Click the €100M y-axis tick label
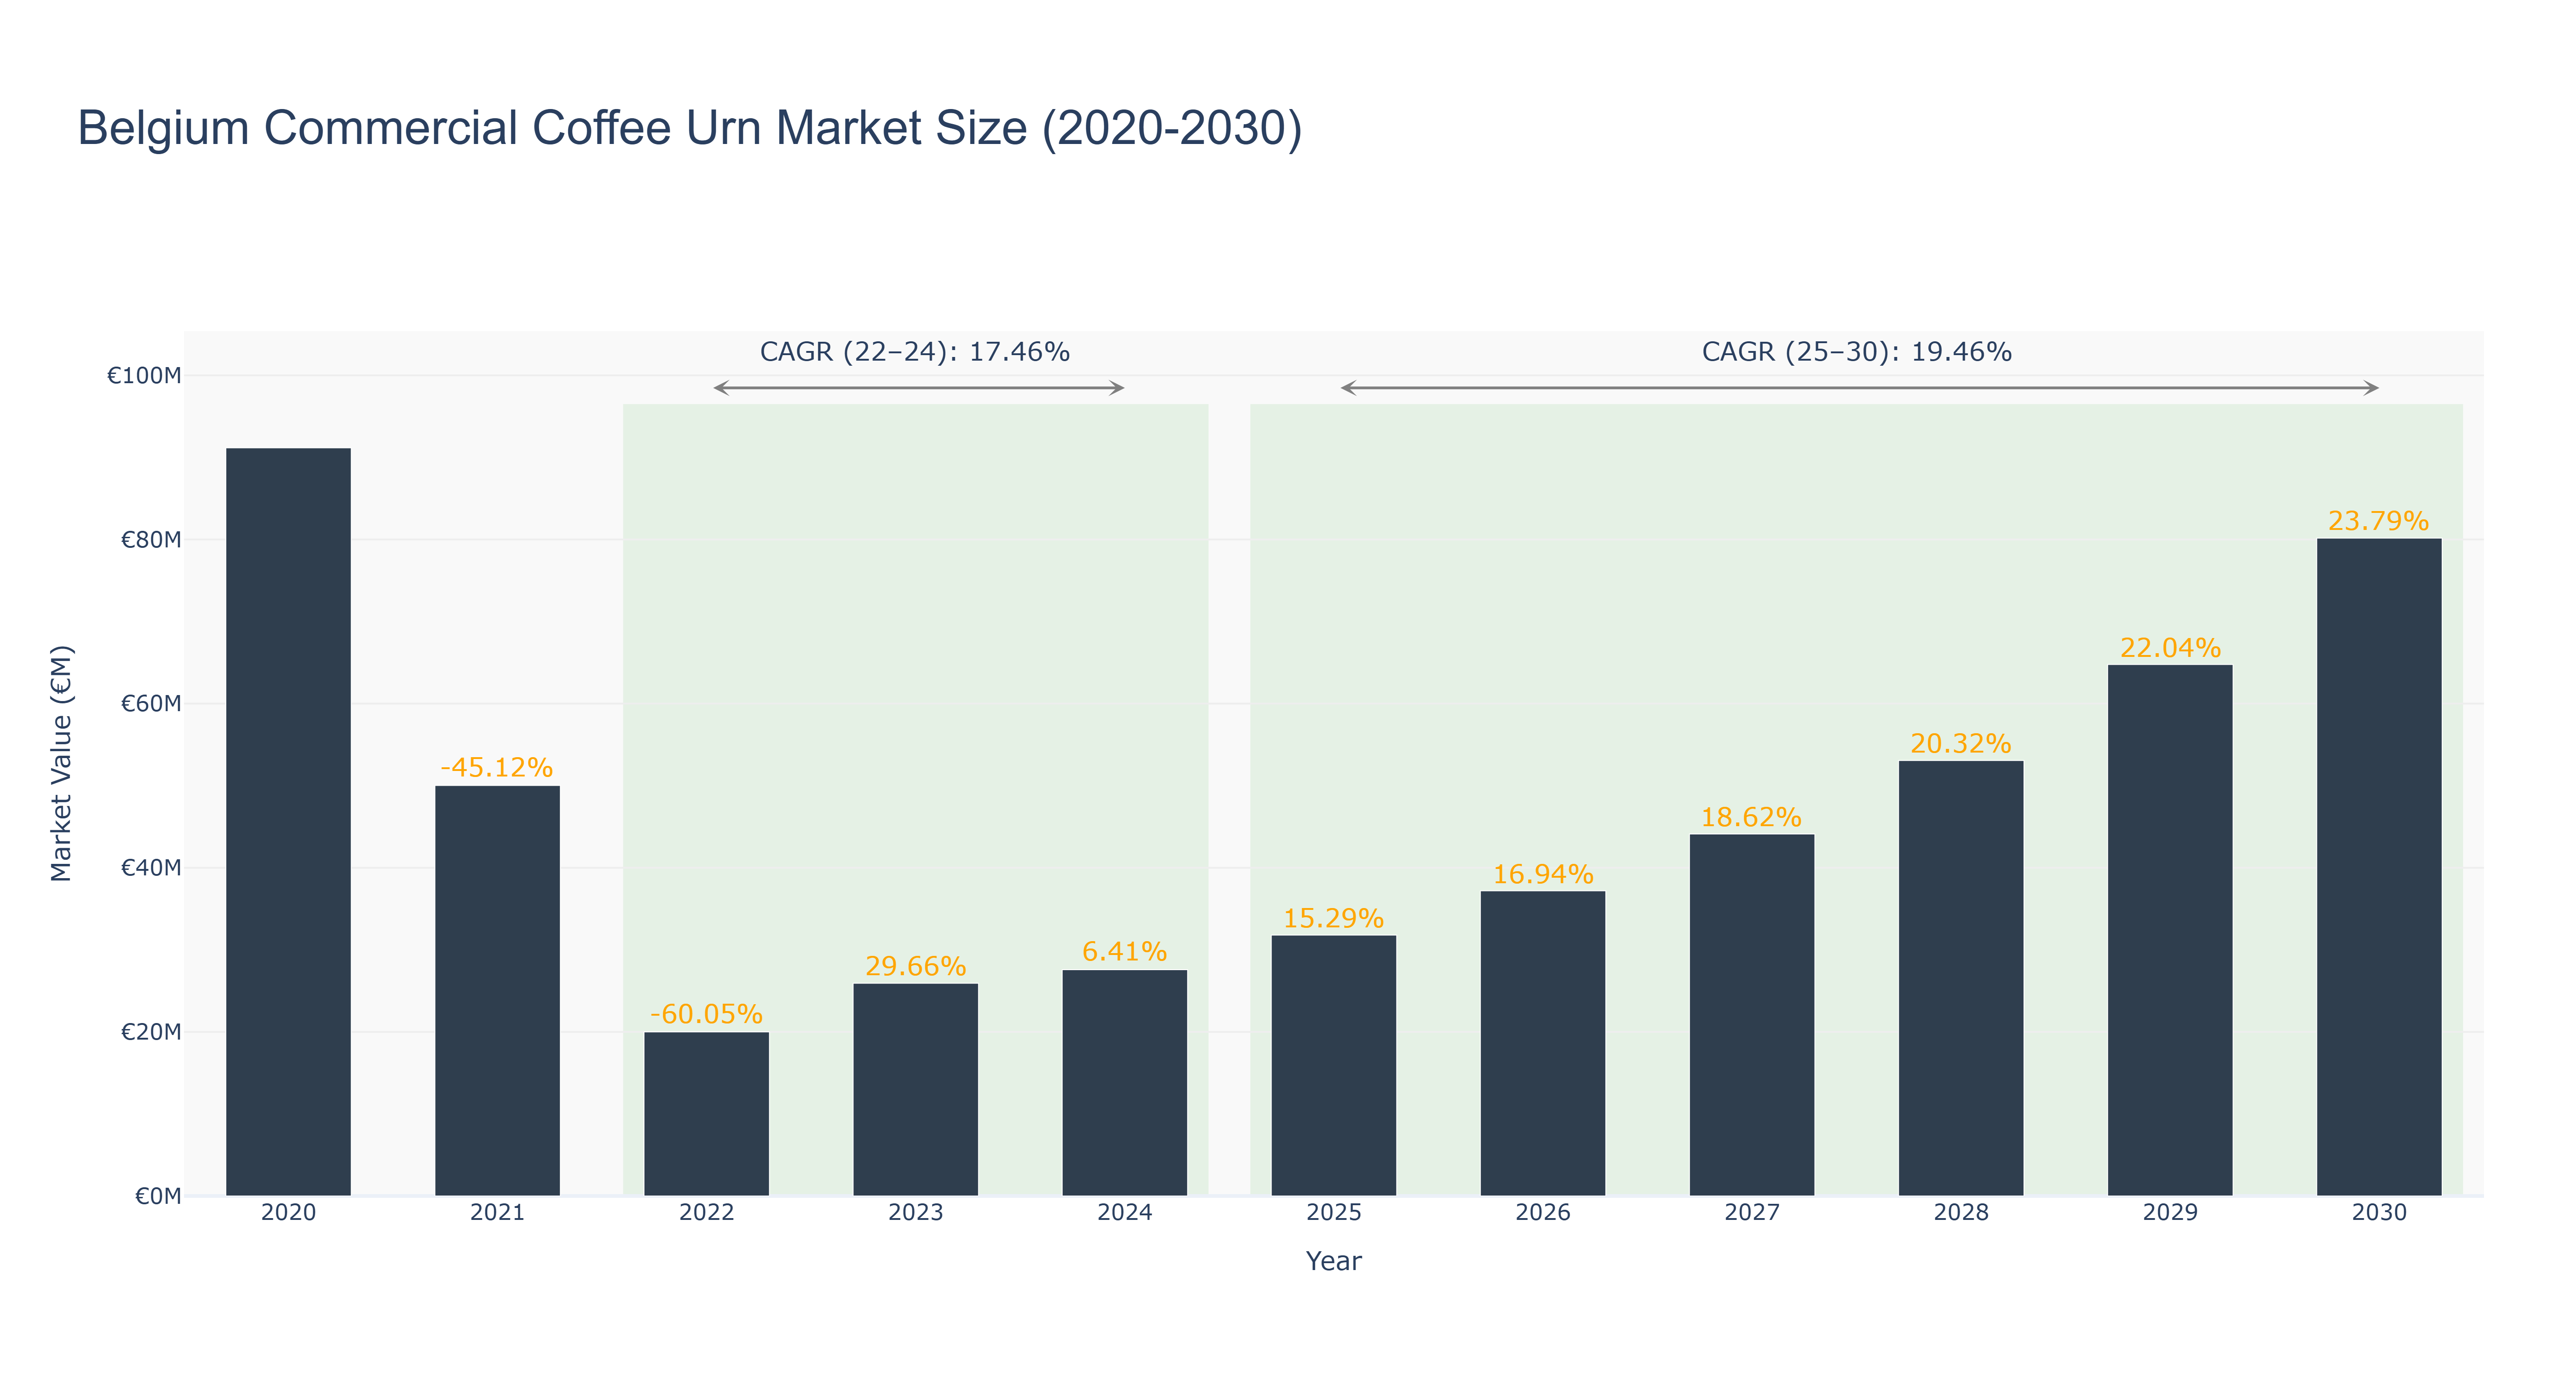The width and height of the screenshot is (2576, 1380). [144, 376]
